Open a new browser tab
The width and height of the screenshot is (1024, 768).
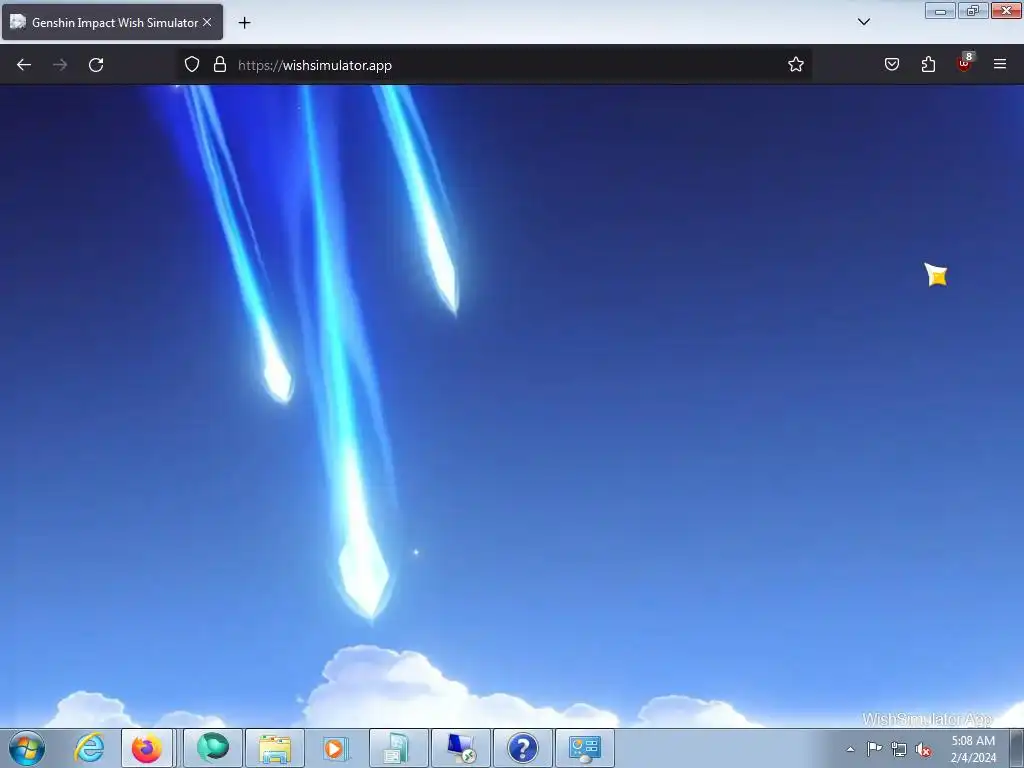pyautogui.click(x=244, y=23)
